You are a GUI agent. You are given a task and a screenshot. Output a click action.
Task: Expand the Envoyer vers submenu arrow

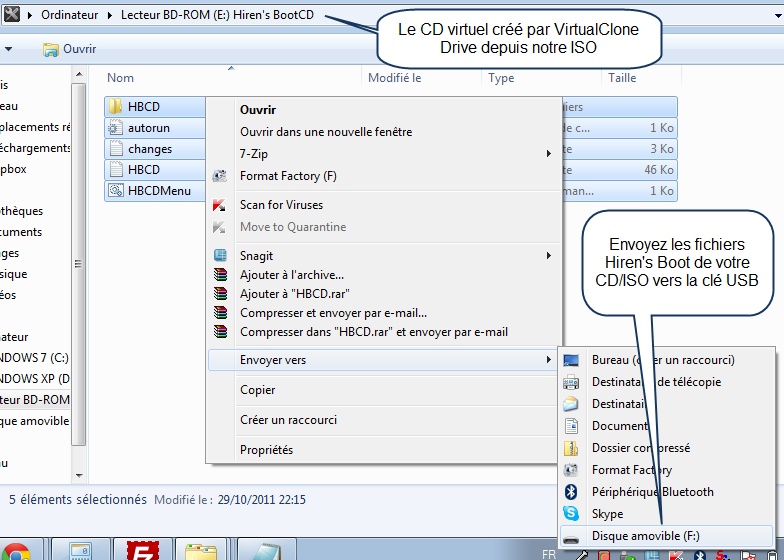(548, 360)
